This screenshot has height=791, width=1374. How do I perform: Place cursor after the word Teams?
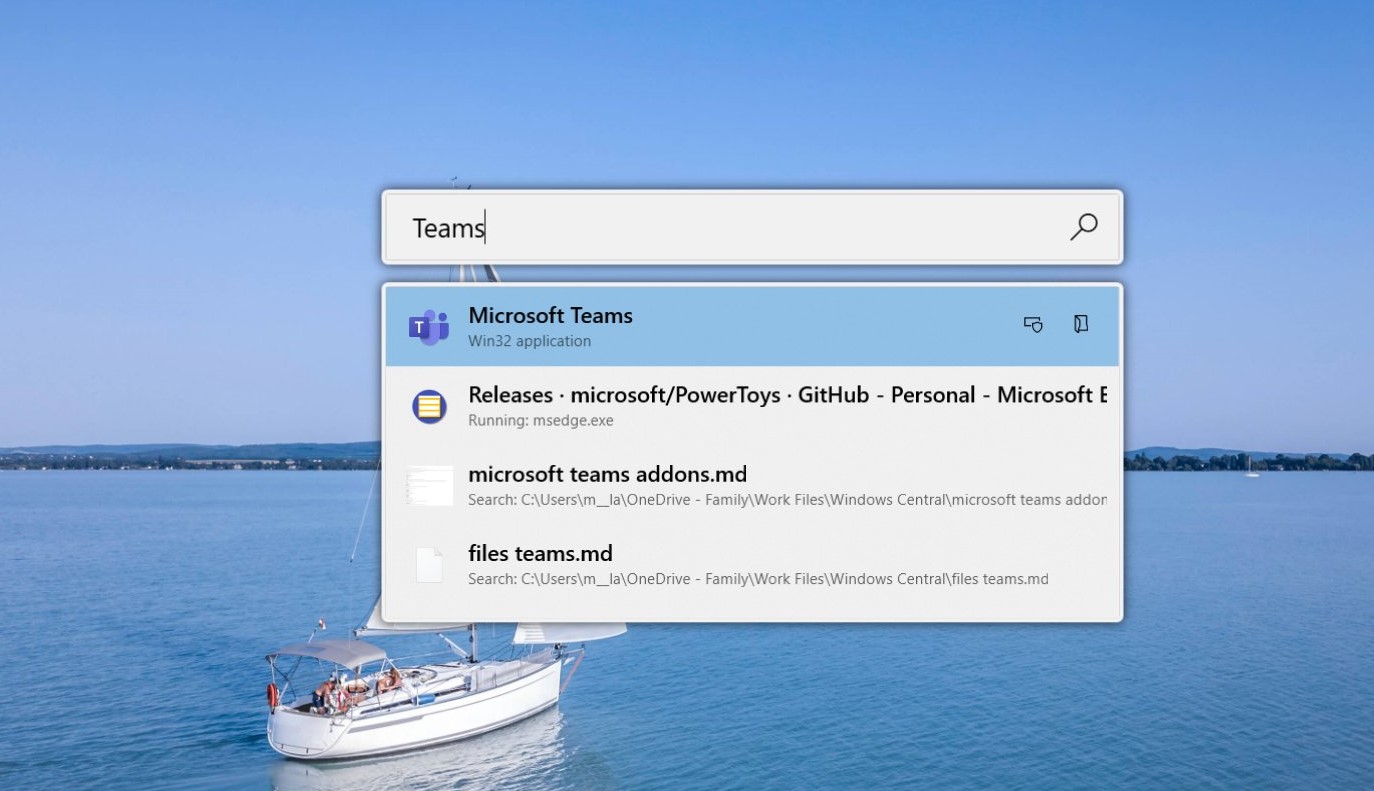(x=486, y=227)
